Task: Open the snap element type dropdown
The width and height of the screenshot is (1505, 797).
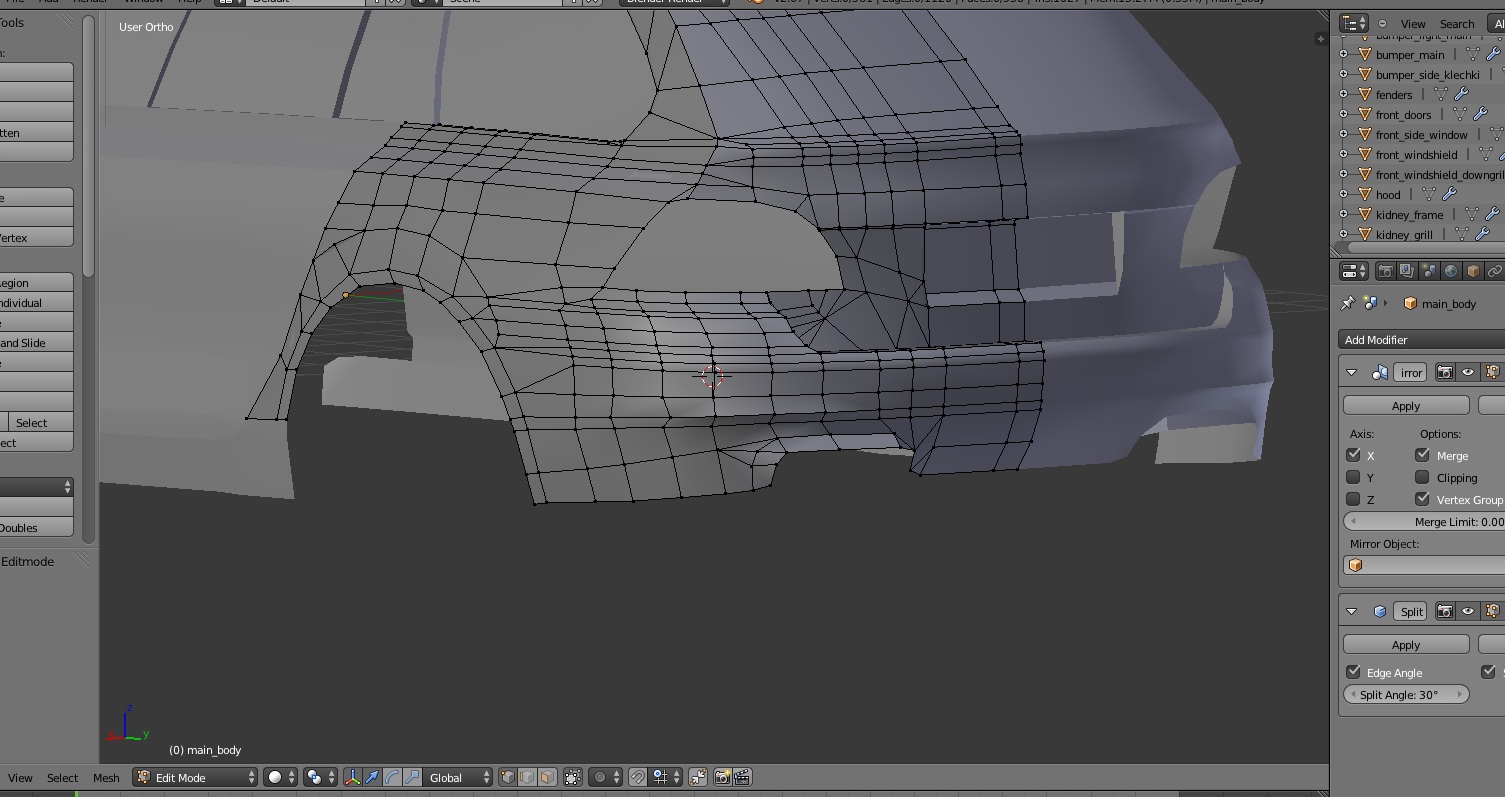Action: (x=666, y=777)
